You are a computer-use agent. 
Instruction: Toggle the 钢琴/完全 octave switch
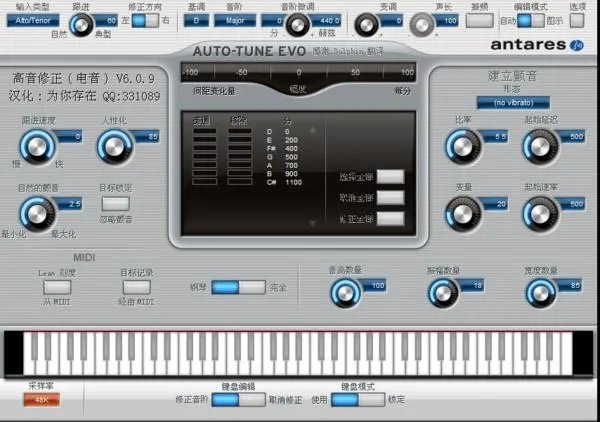point(238,287)
